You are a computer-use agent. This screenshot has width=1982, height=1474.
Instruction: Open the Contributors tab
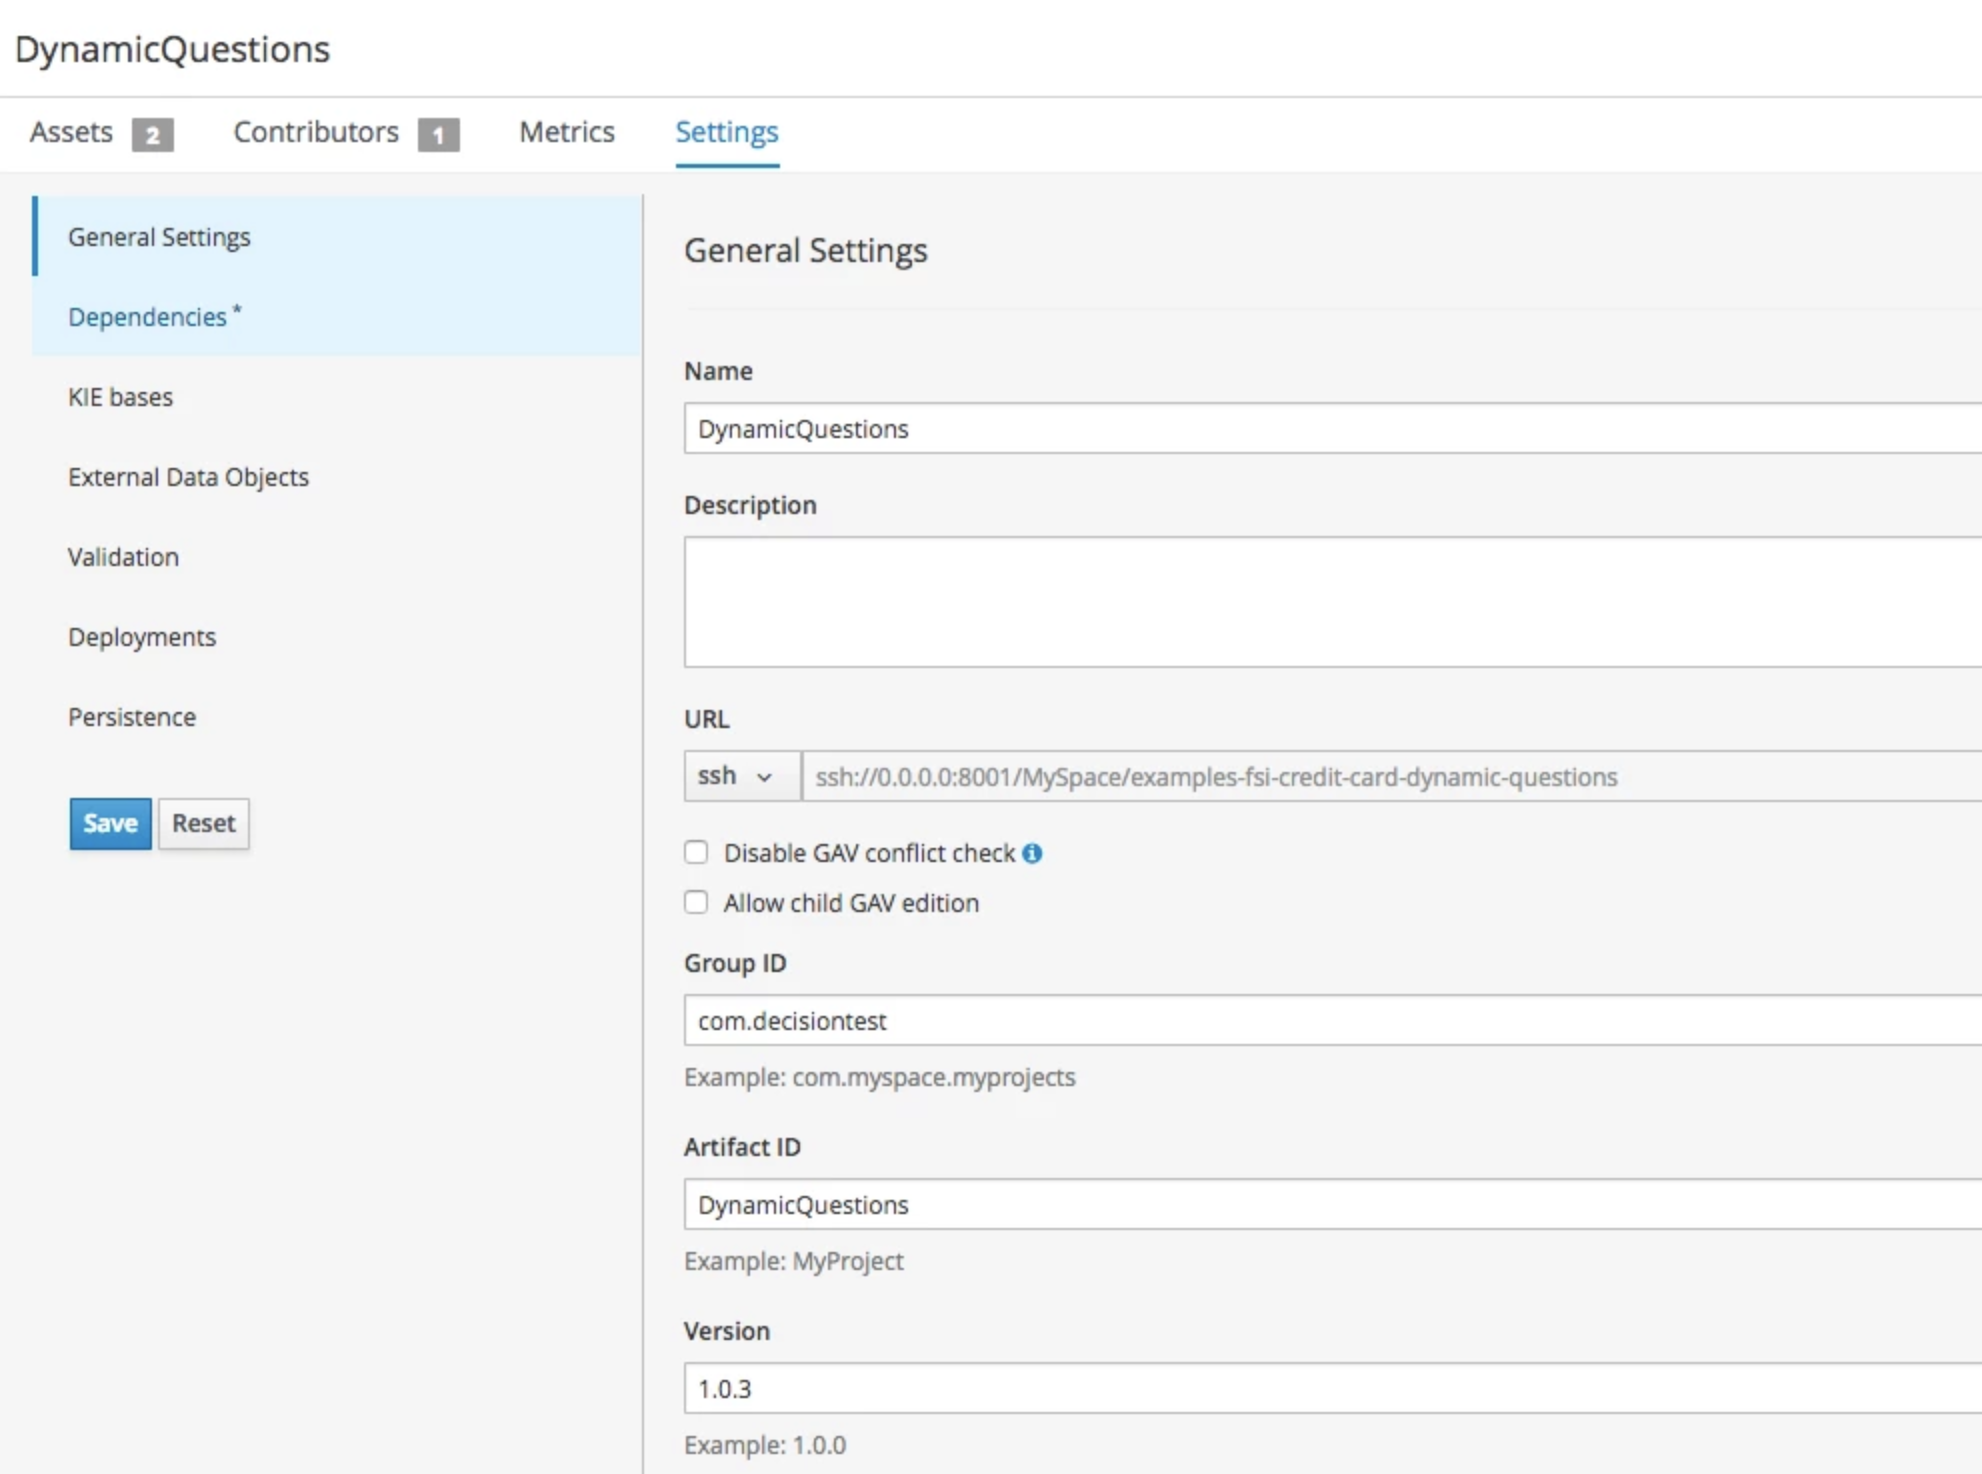pyautogui.click(x=315, y=132)
